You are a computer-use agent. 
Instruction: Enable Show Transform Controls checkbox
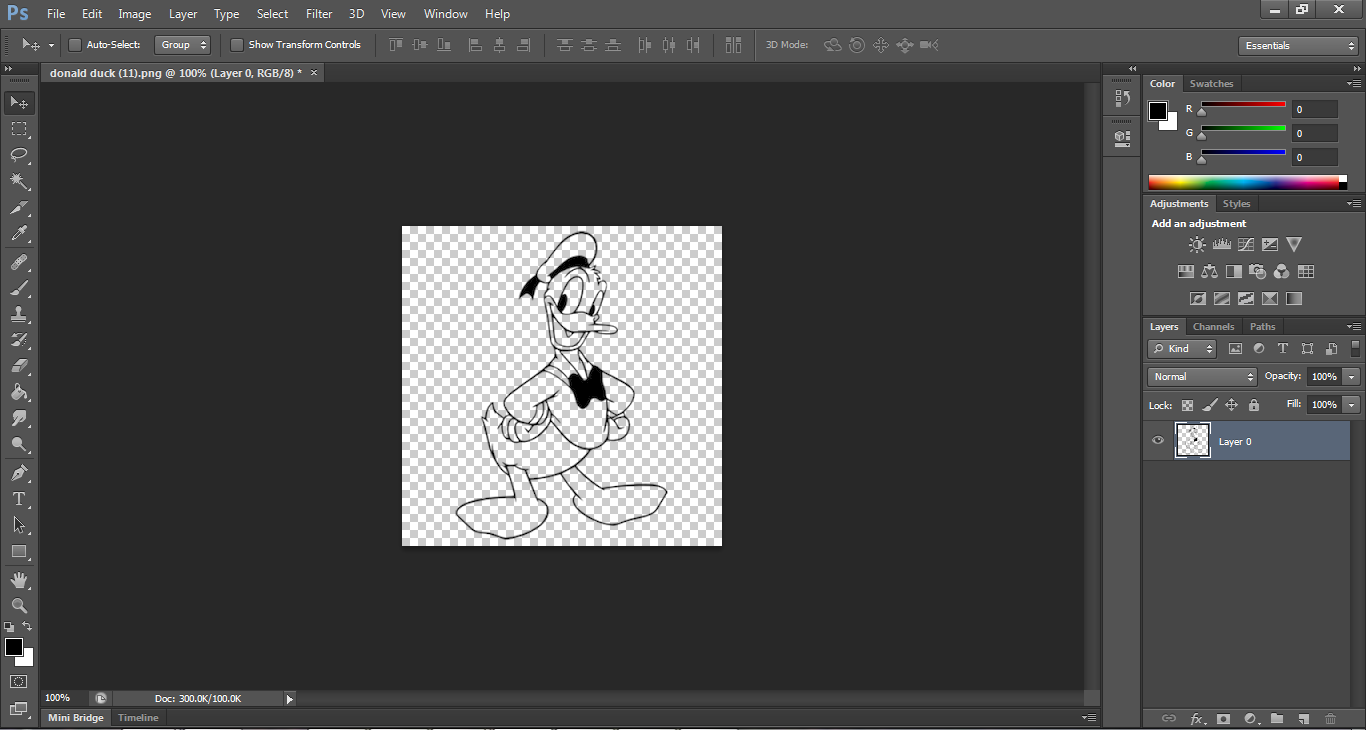pyautogui.click(x=237, y=45)
